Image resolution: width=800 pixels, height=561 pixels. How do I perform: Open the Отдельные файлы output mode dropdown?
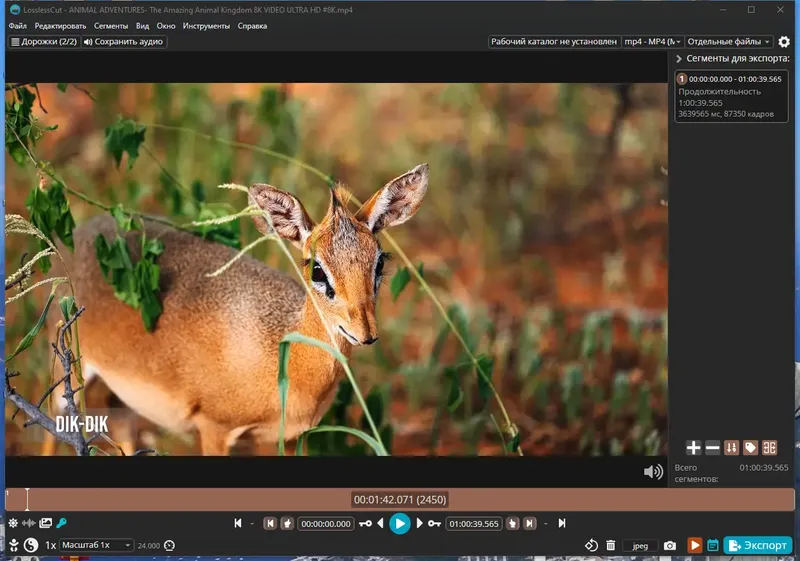point(728,42)
